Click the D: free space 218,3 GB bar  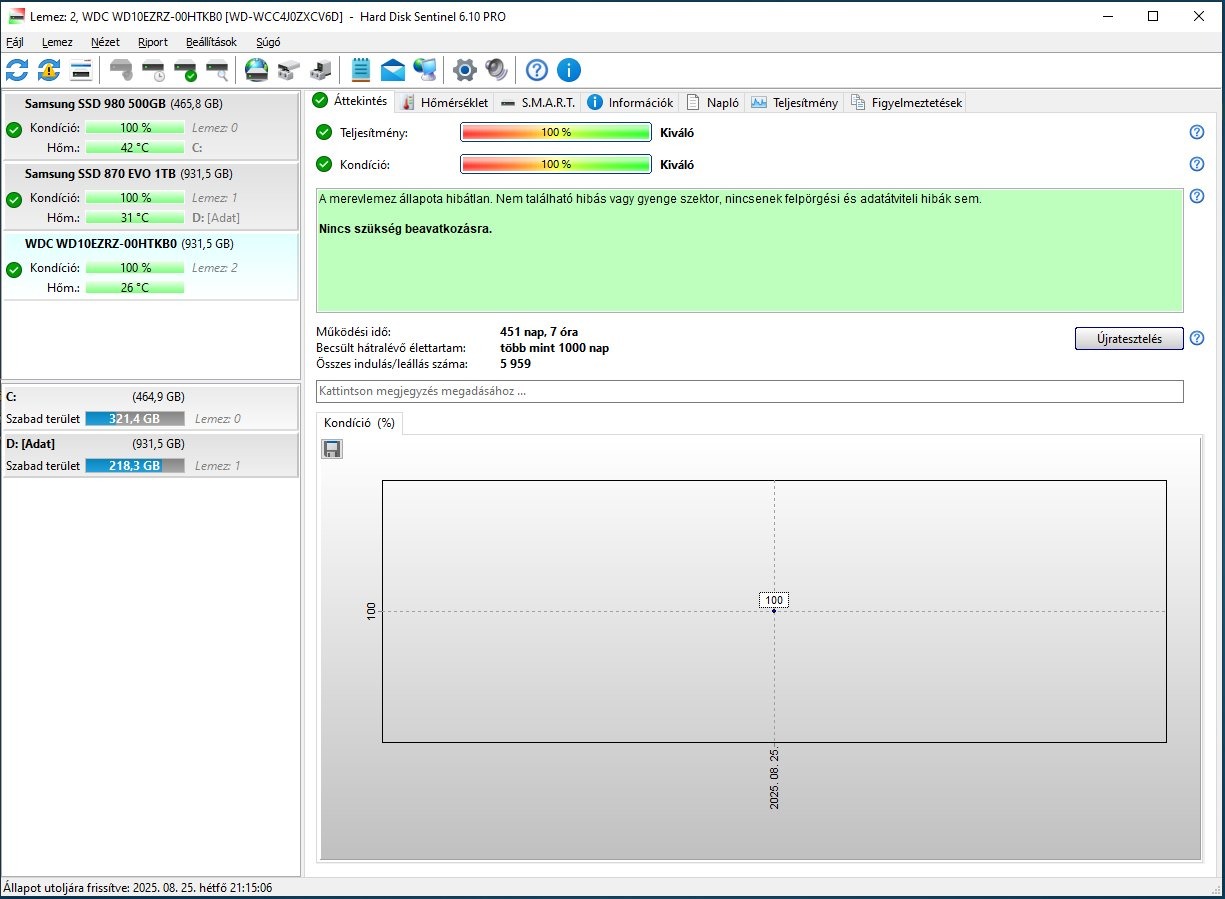[135, 466]
